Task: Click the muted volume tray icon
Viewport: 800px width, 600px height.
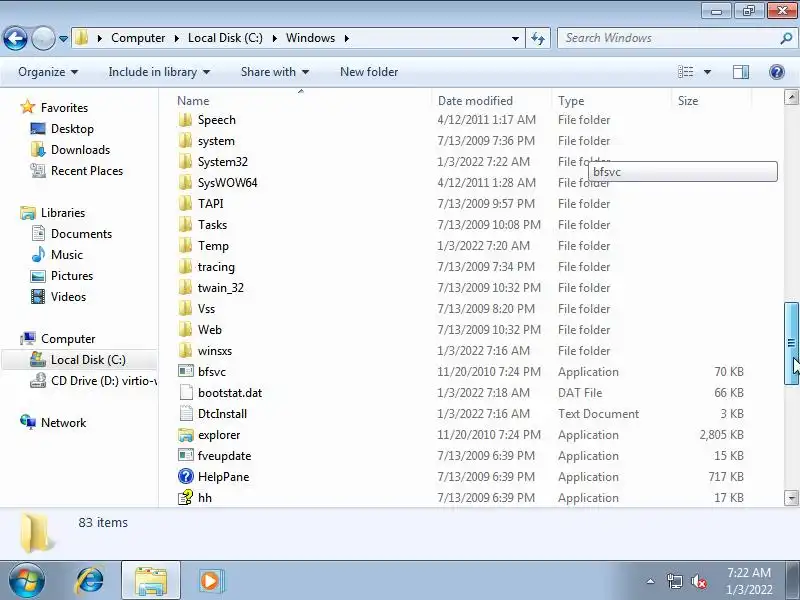Action: pos(698,581)
